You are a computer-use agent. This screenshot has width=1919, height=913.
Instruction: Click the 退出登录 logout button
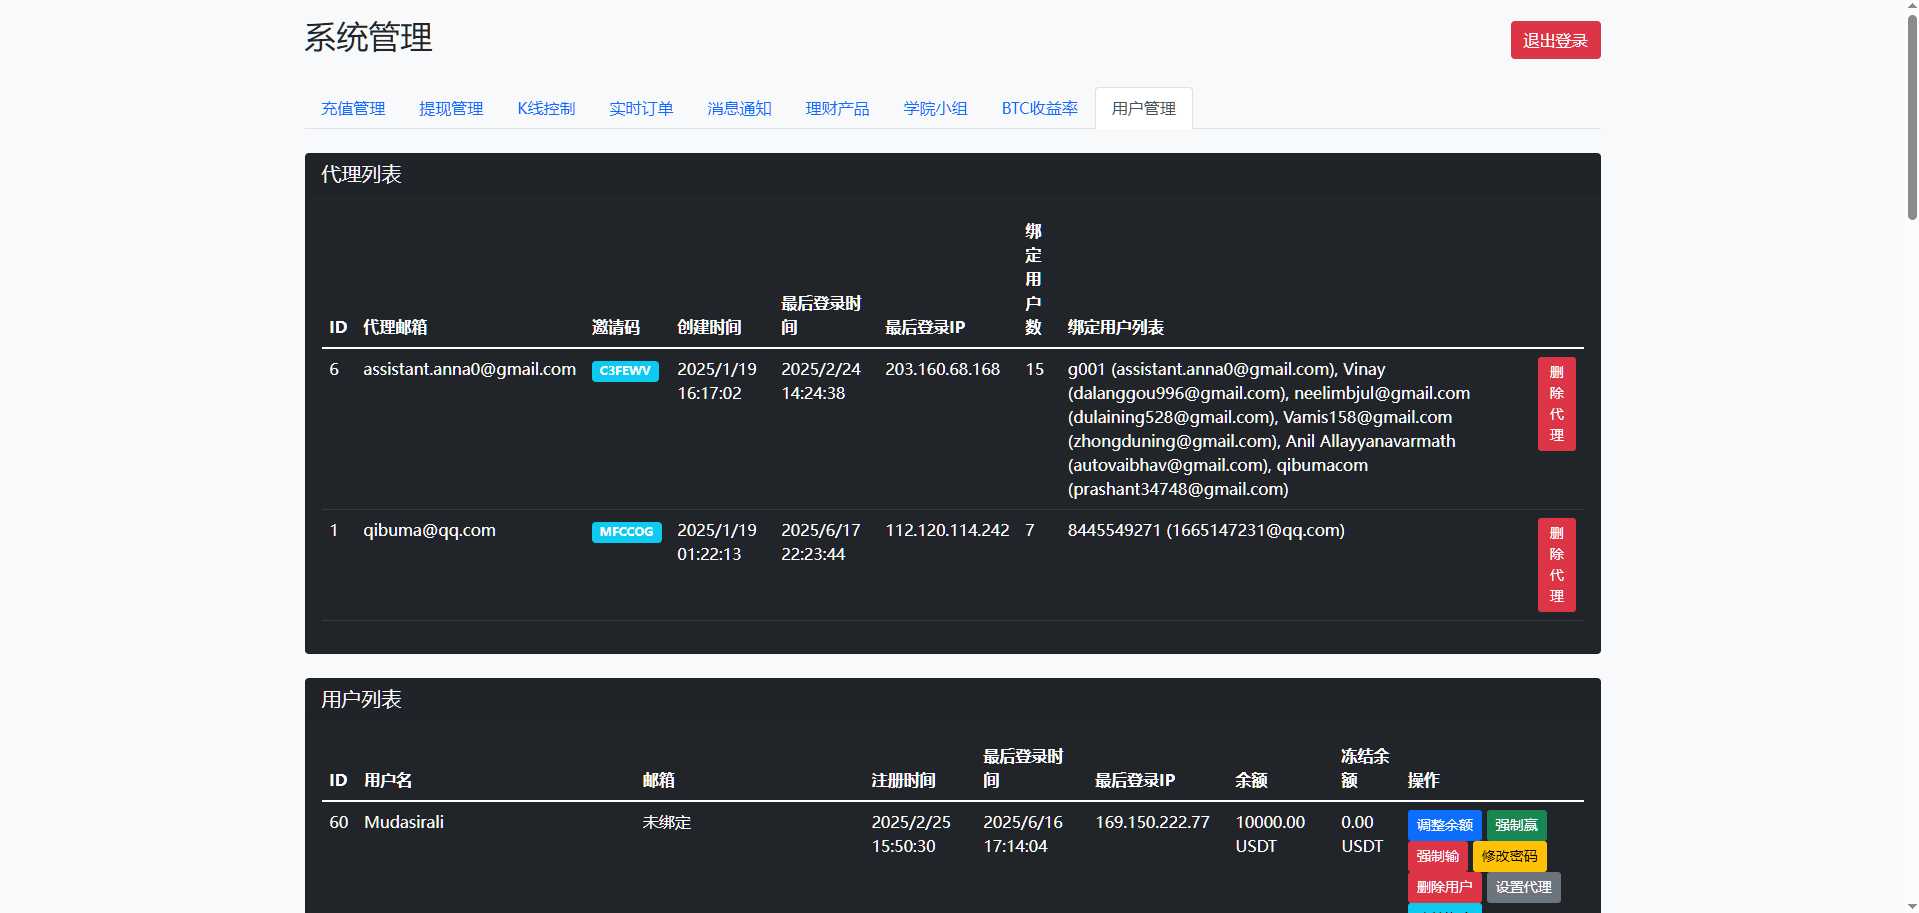(1554, 40)
